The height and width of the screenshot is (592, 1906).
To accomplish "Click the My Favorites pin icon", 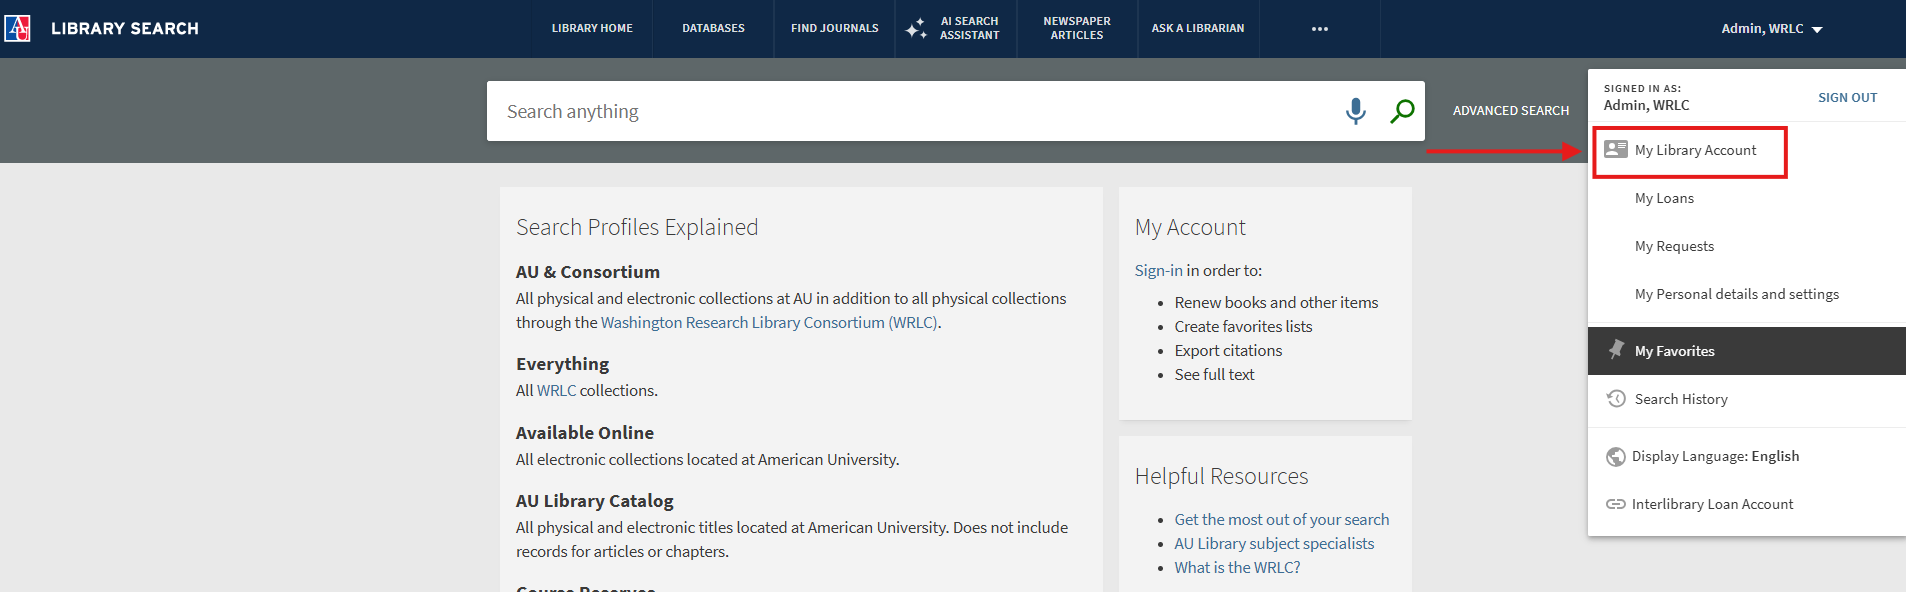I will click(1615, 350).
